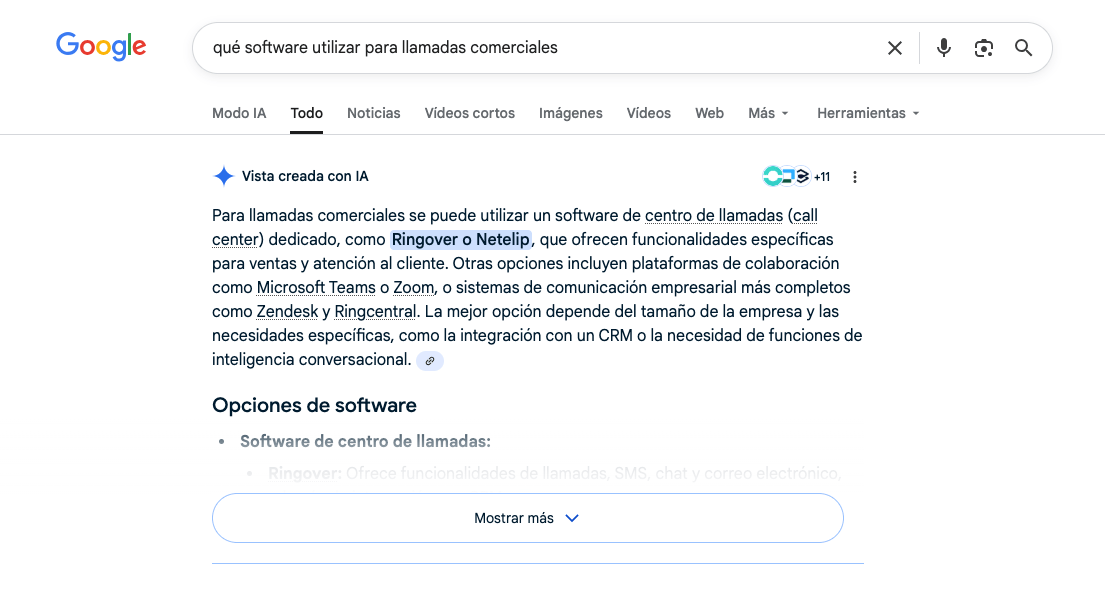The width and height of the screenshot is (1105, 590).
Task: Open the Vídeos cortos tab
Action: [x=469, y=113]
